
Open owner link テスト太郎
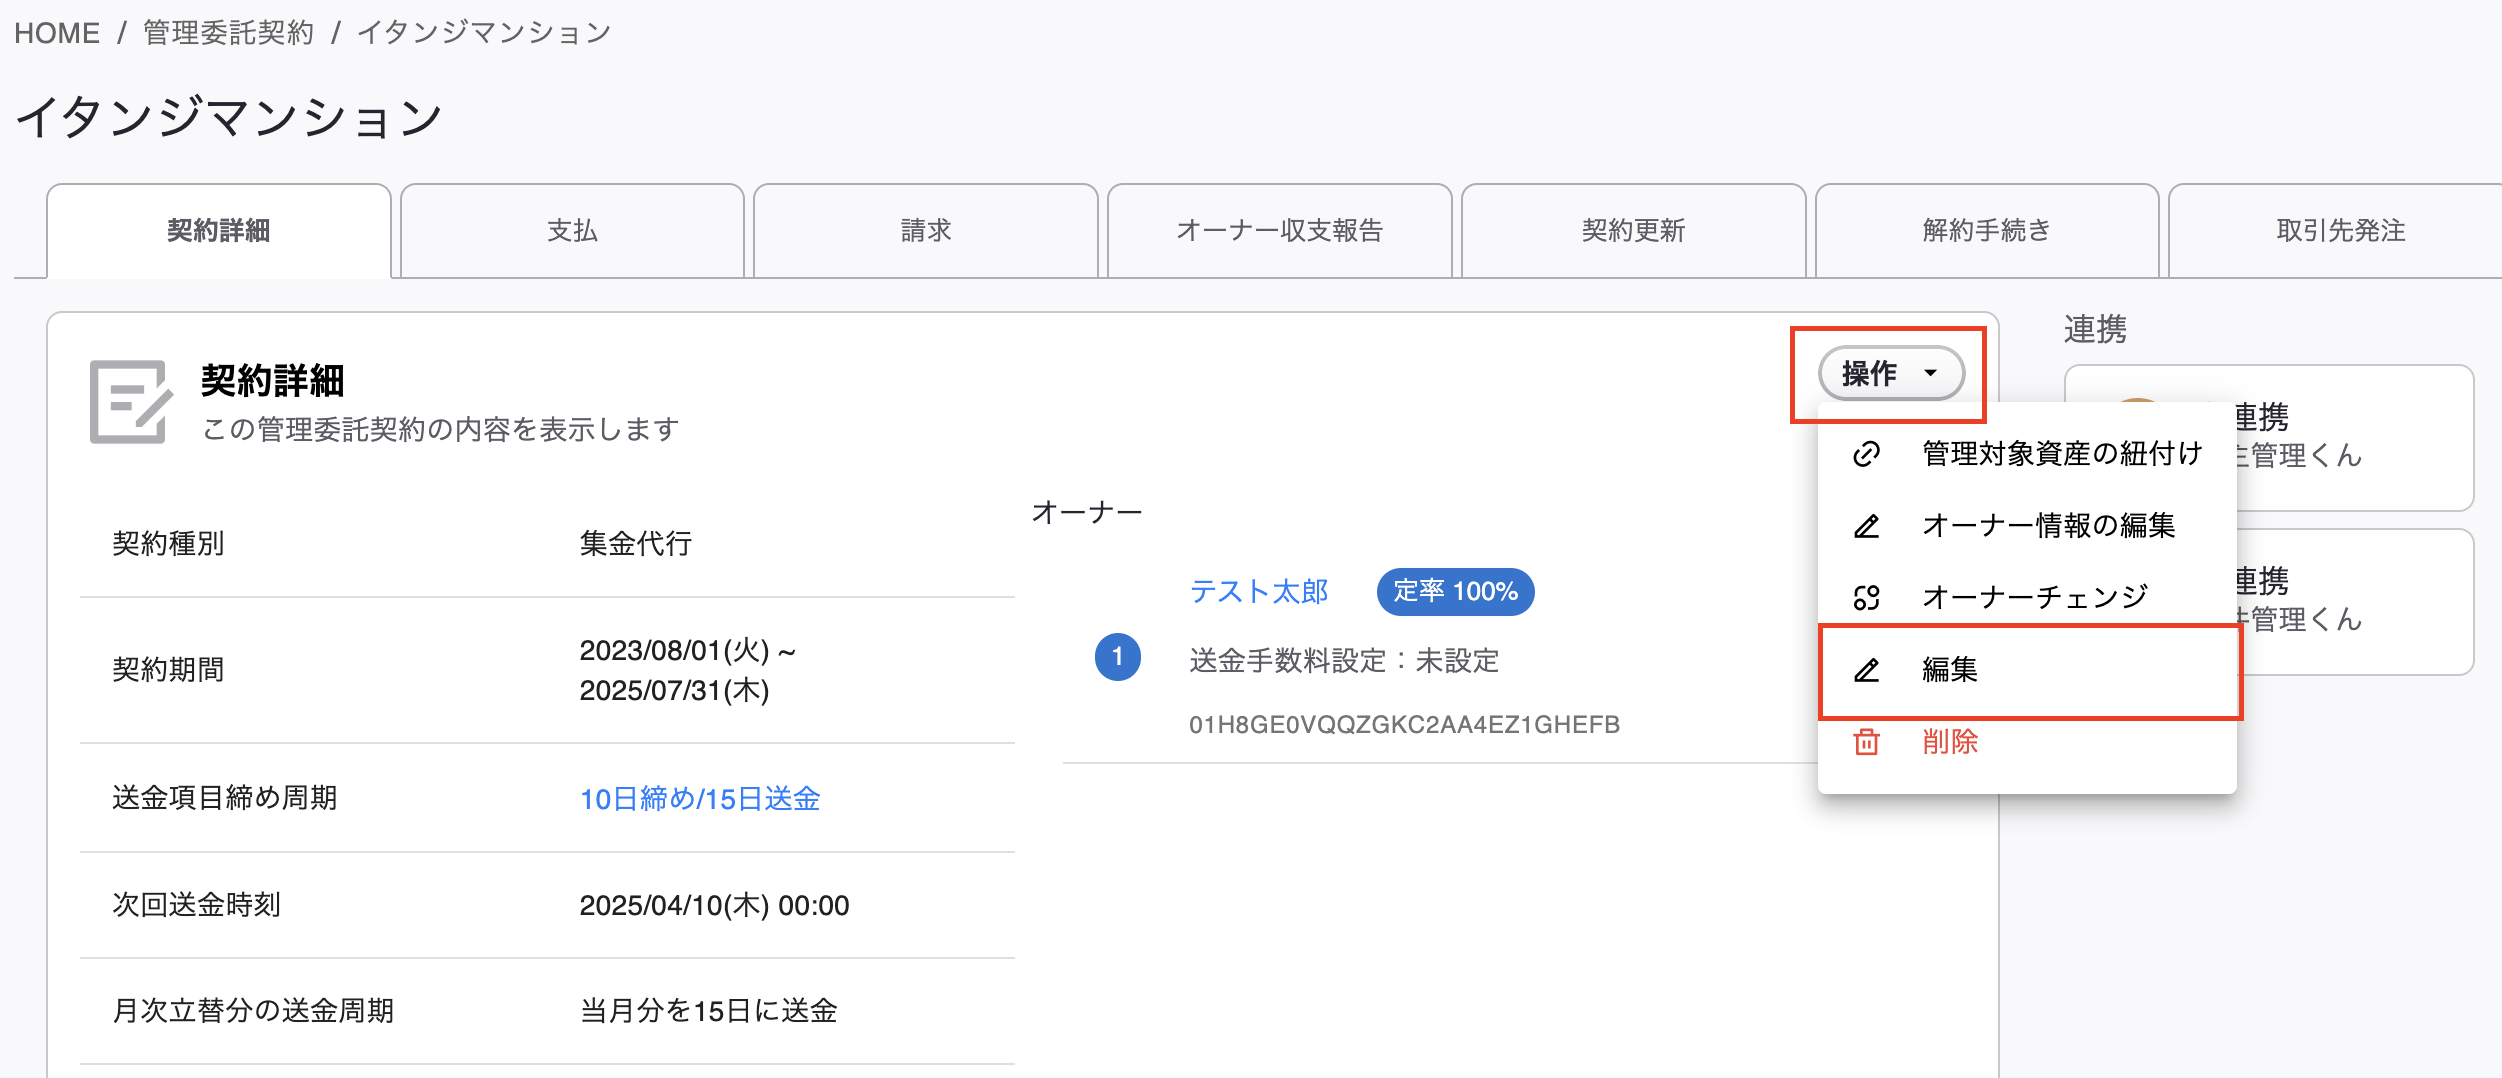1259,591
